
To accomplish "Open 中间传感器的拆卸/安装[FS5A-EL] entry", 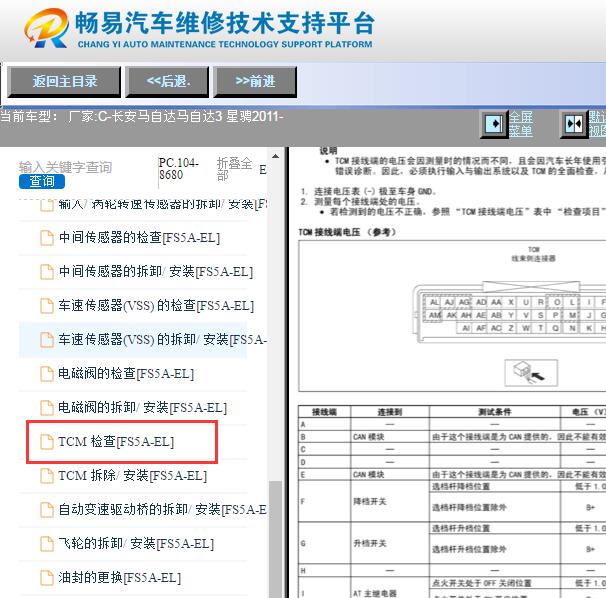I will coord(156,271).
